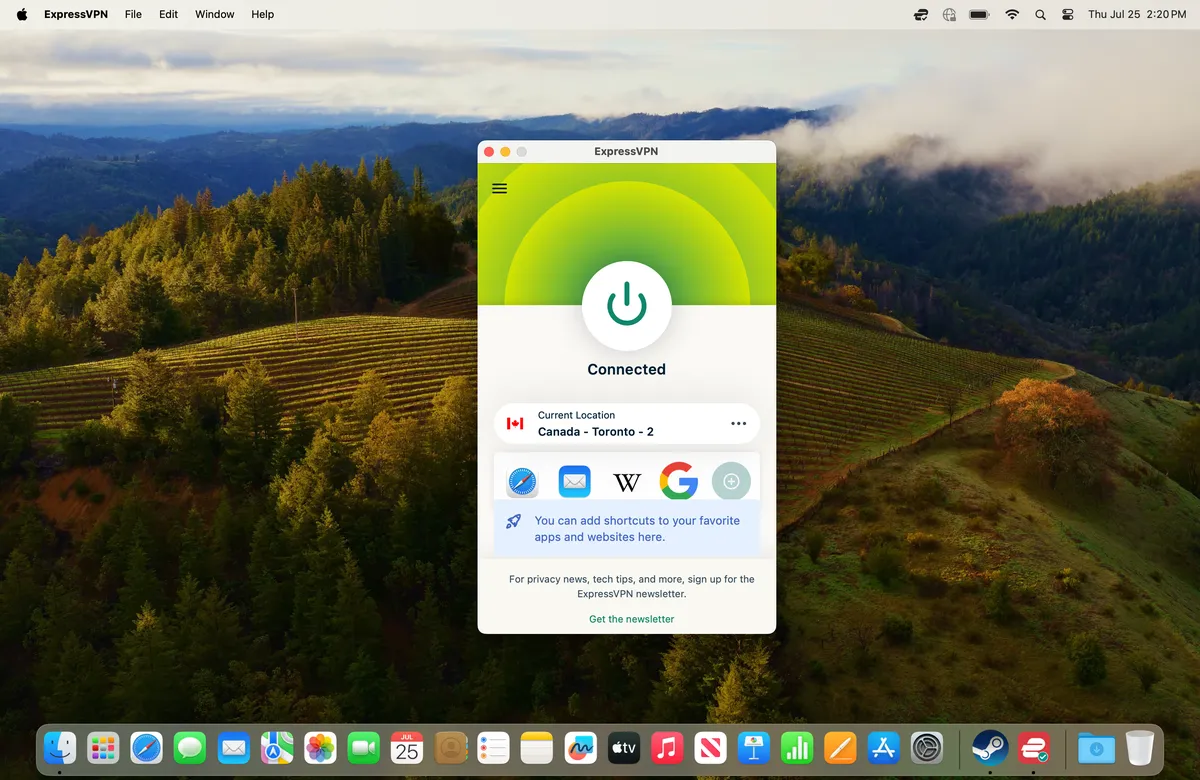Click the Canada flag icon
Screen dimensions: 1200x780
[515, 424]
